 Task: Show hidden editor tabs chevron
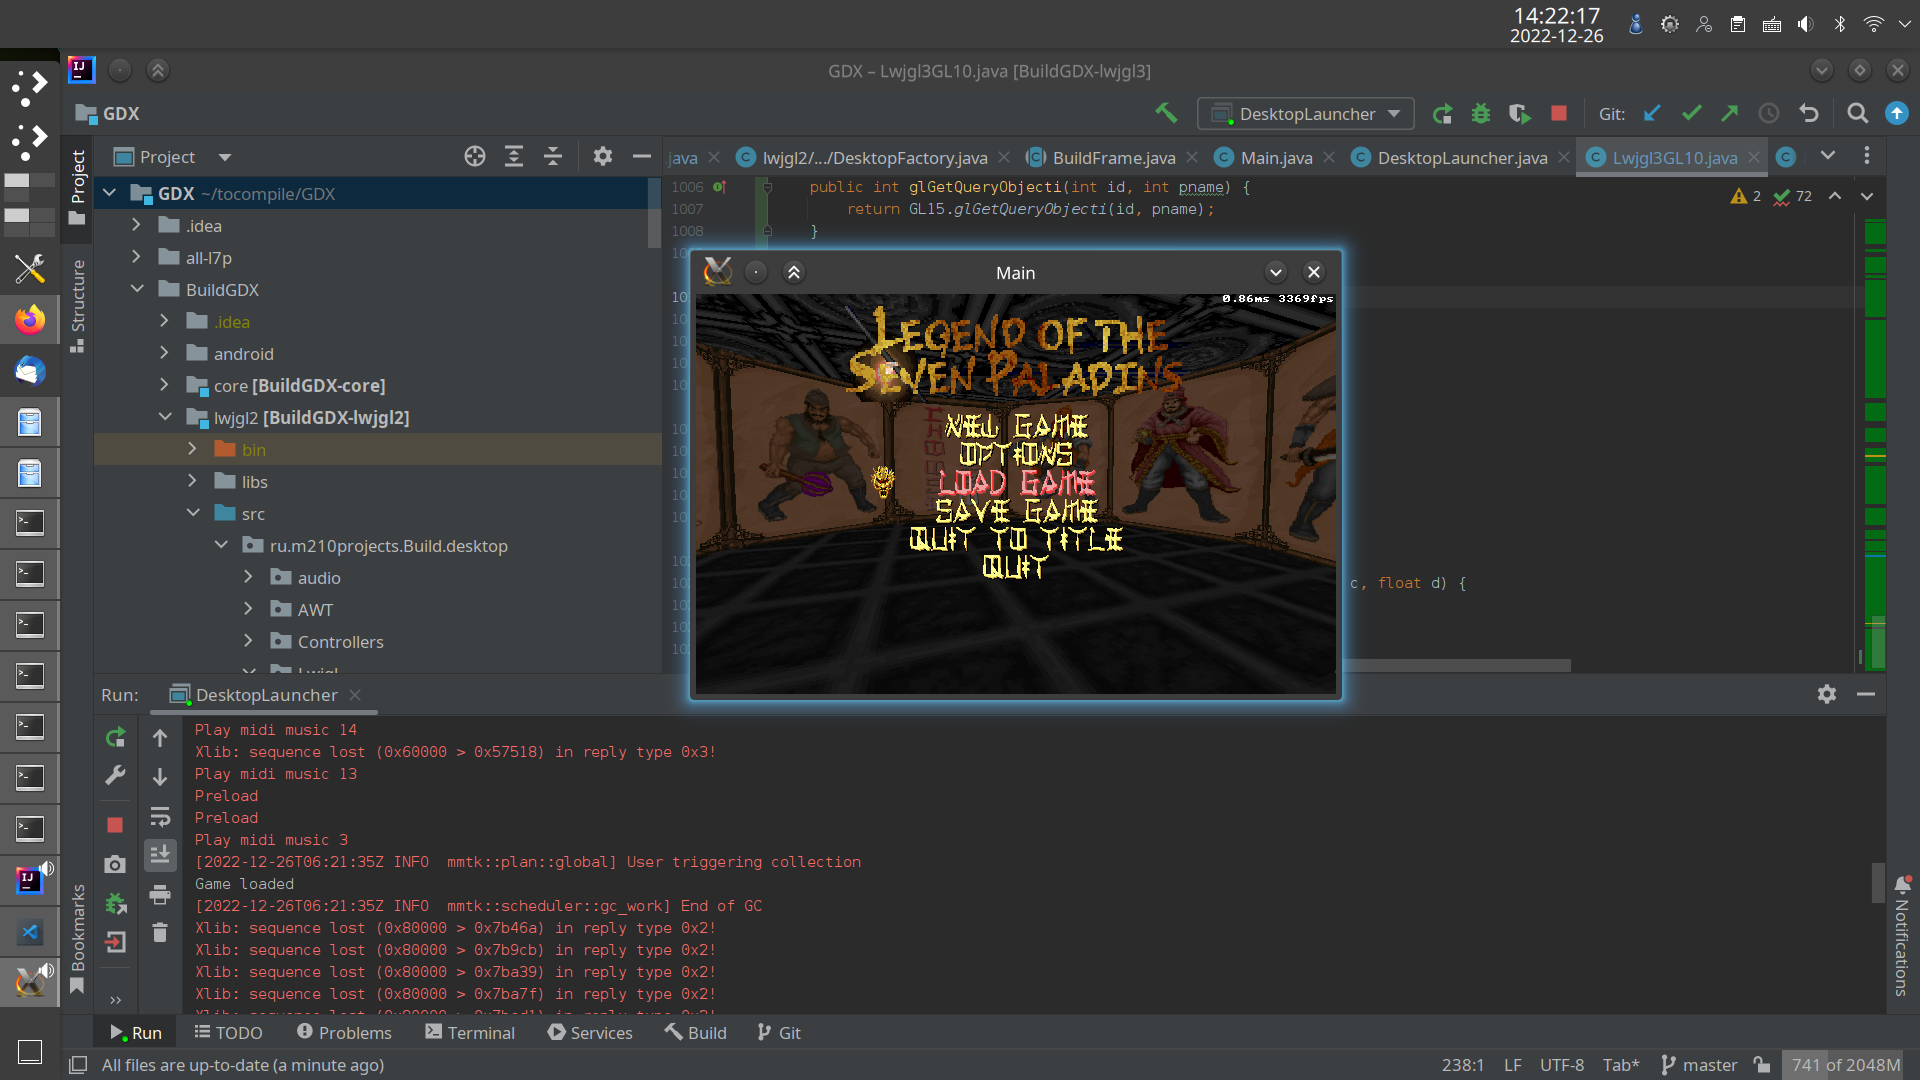tap(1828, 155)
